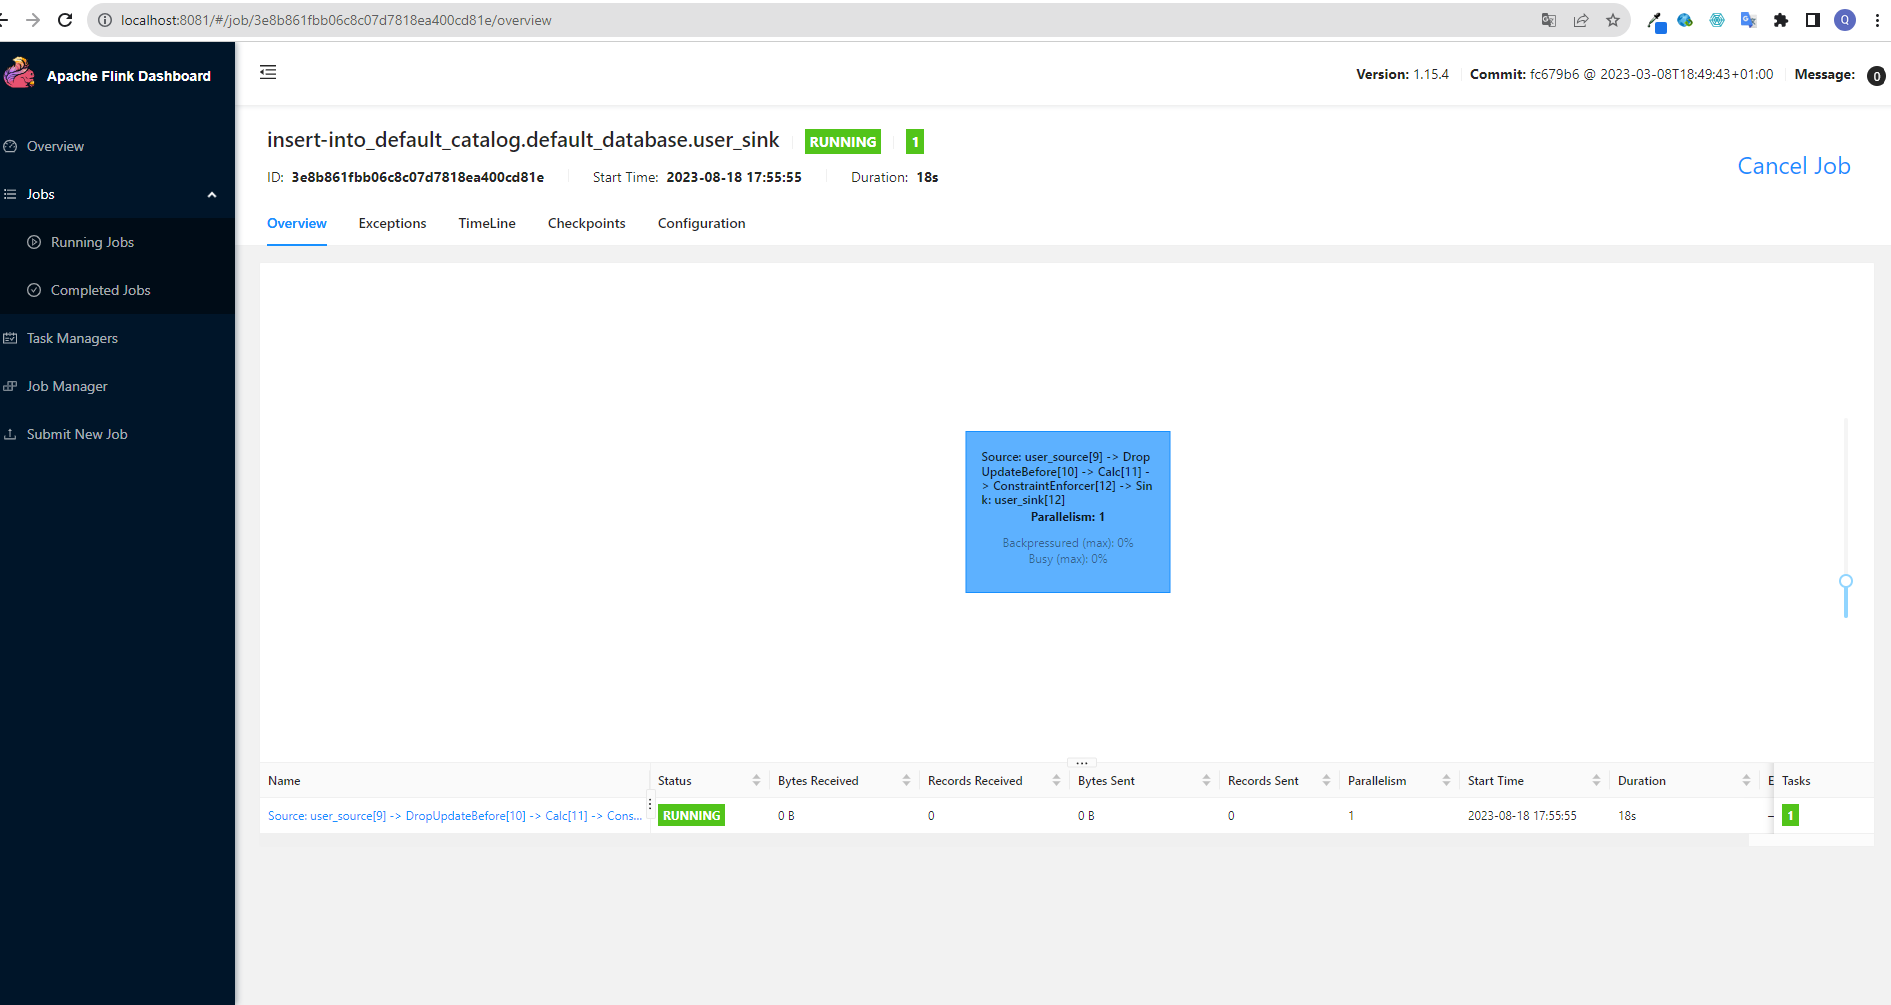Reload the page with browser refresh icon

pos(65,20)
